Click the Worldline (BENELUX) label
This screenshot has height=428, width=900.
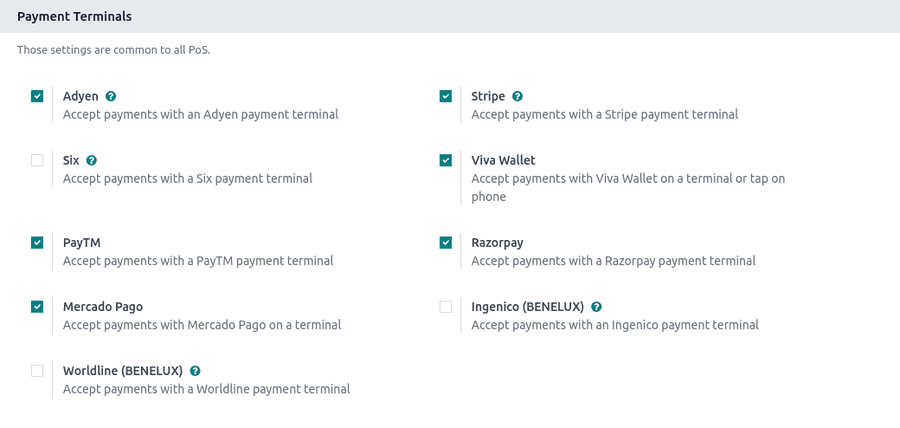click(122, 371)
